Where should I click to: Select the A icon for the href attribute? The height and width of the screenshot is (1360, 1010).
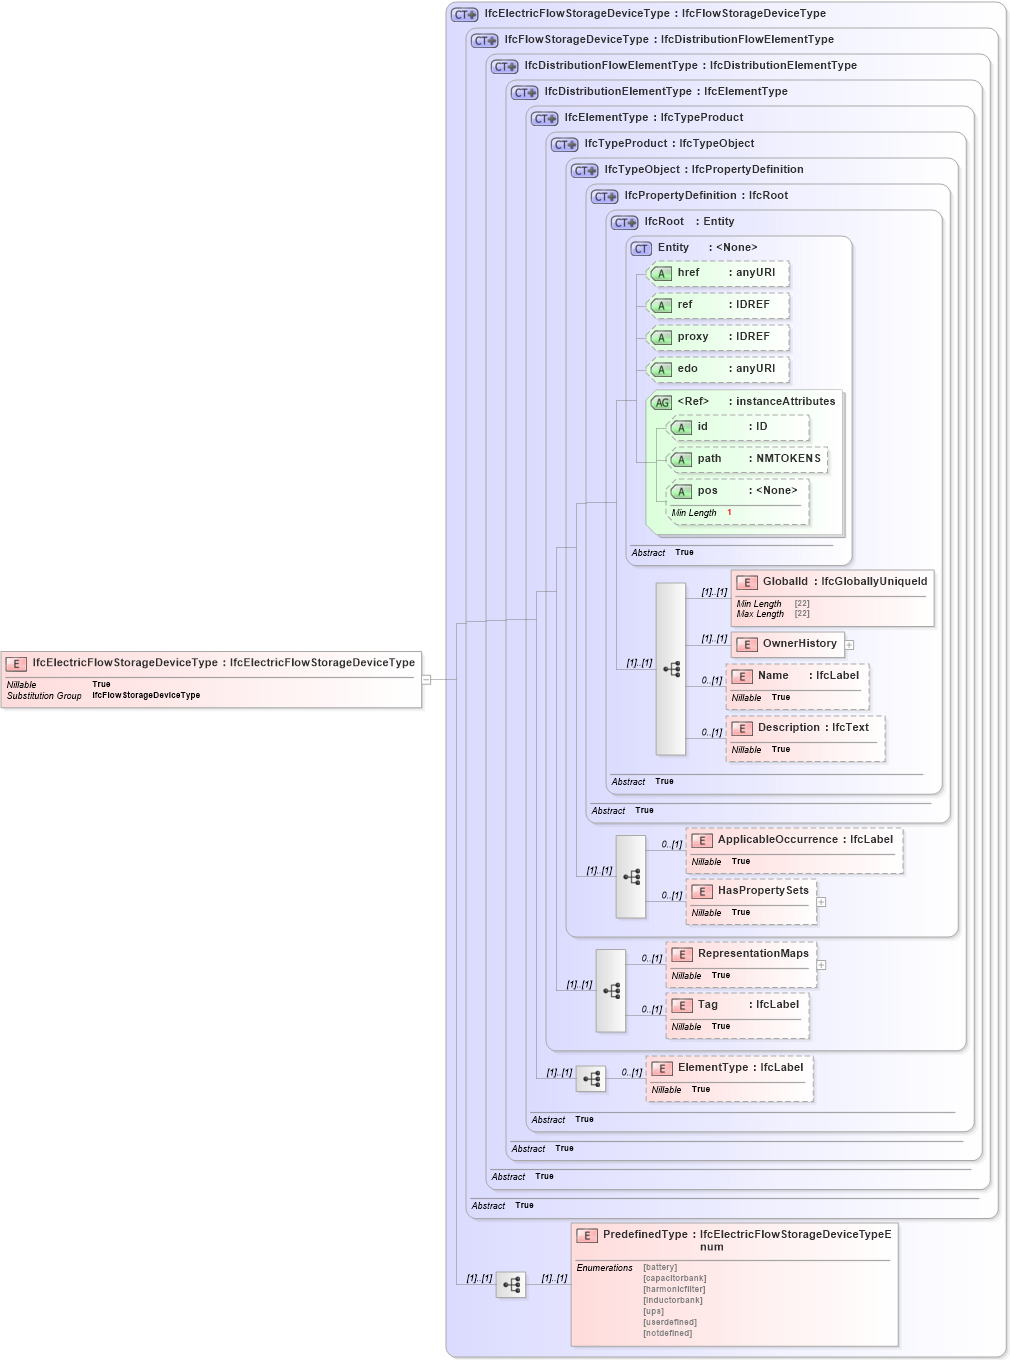point(661,273)
